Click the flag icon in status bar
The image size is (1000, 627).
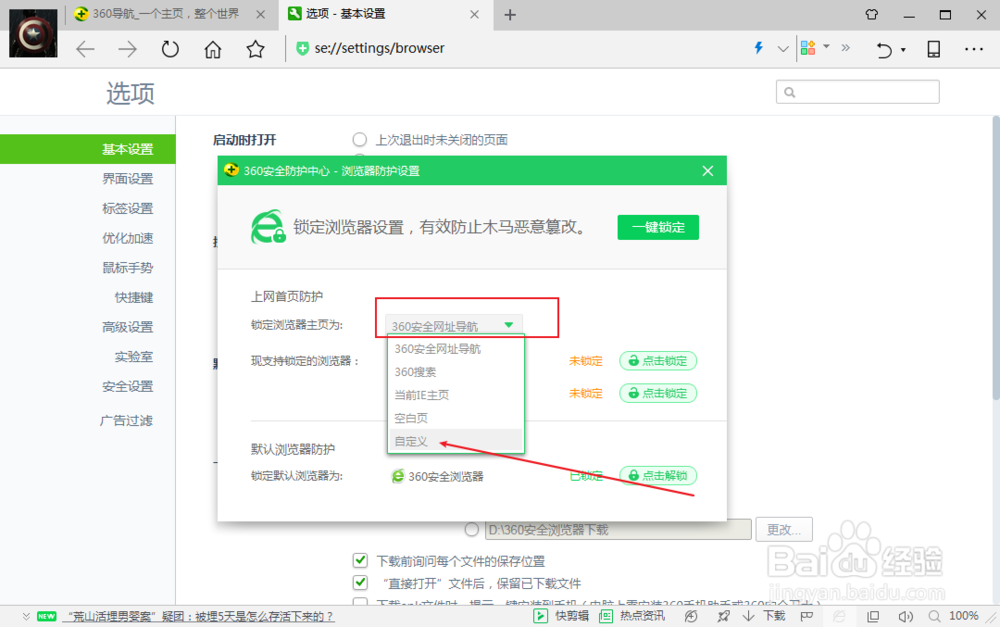(x=807, y=616)
